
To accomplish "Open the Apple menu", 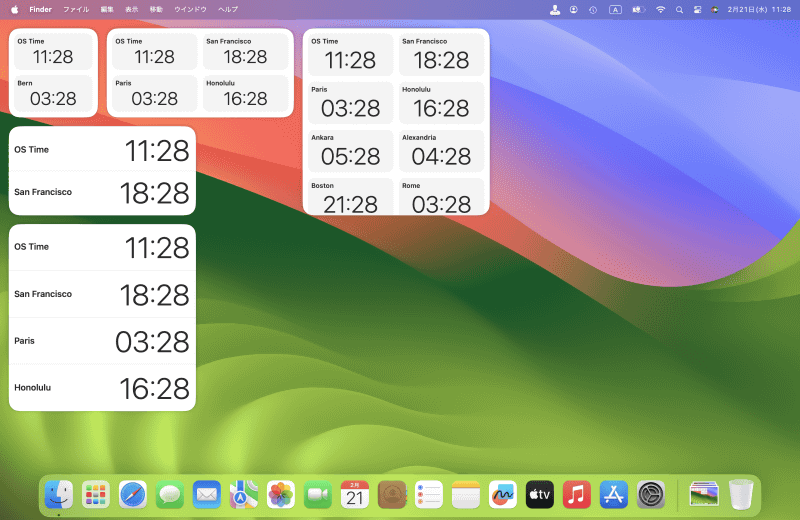I will click(x=15, y=9).
